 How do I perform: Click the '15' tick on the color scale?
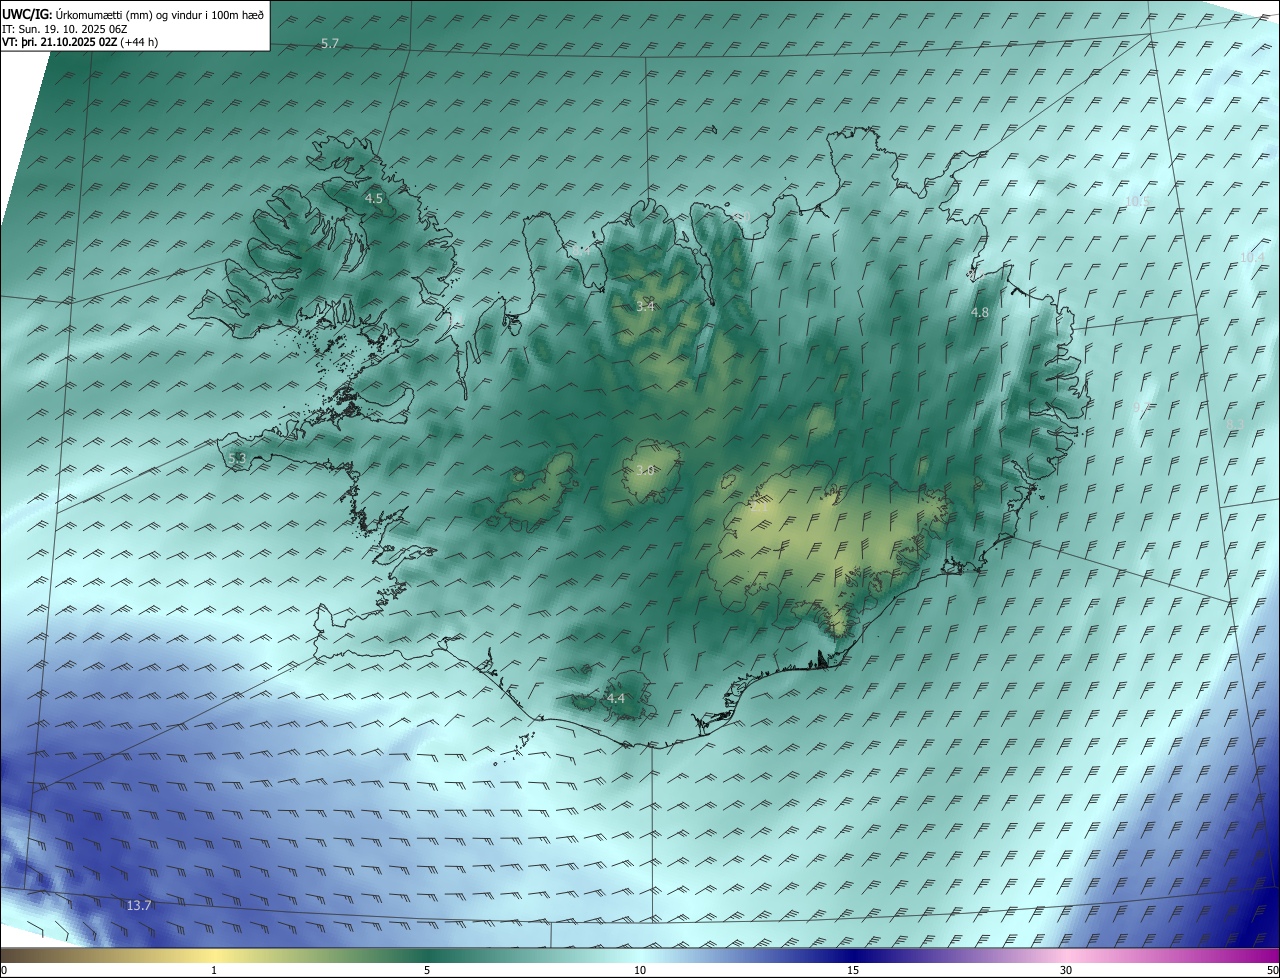(853, 970)
